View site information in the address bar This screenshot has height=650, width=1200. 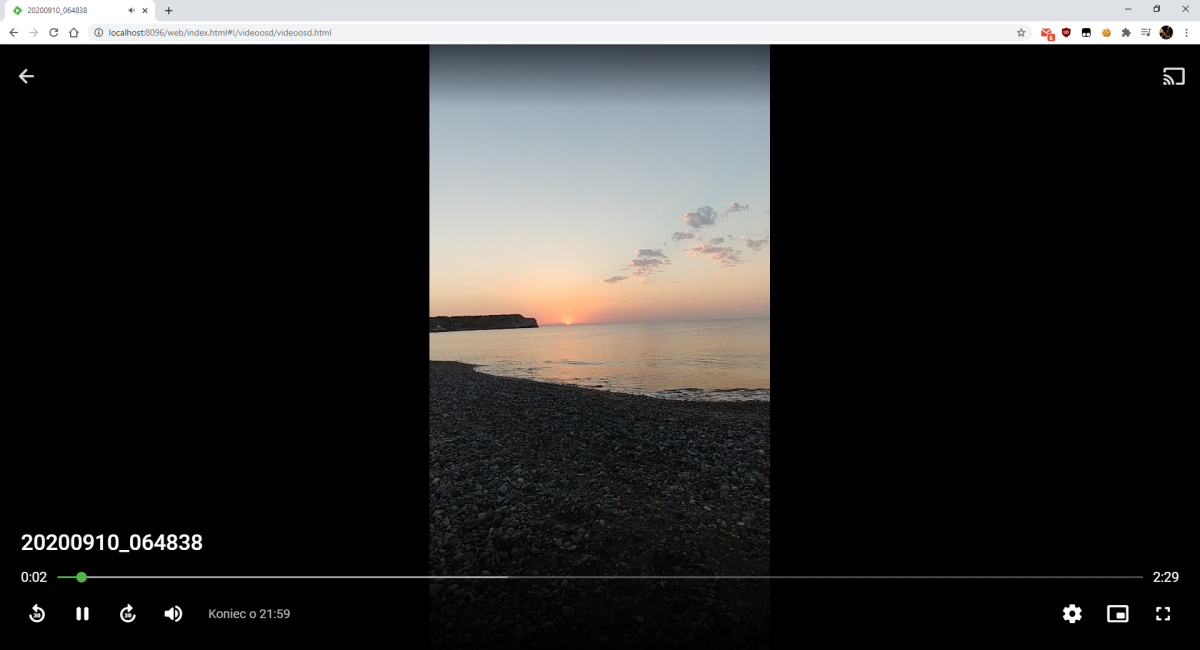tap(99, 32)
